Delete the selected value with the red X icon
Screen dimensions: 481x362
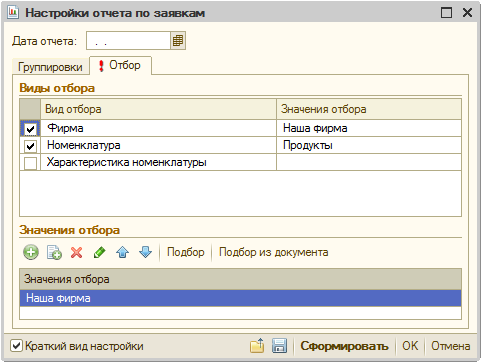(x=77, y=252)
